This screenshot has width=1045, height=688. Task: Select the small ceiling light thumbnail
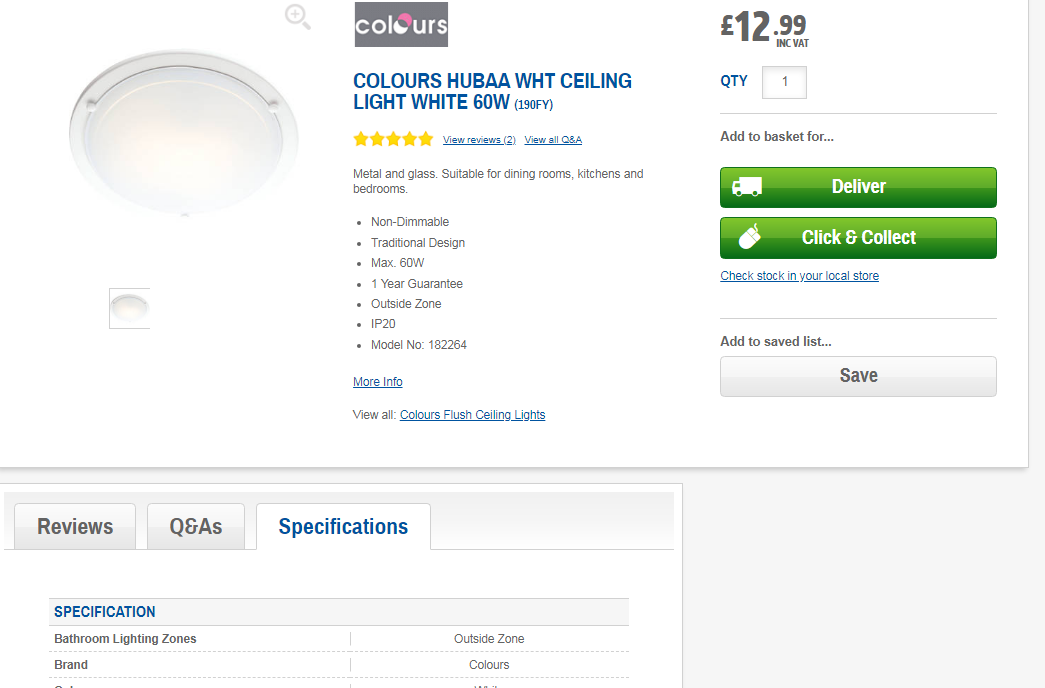tap(129, 308)
